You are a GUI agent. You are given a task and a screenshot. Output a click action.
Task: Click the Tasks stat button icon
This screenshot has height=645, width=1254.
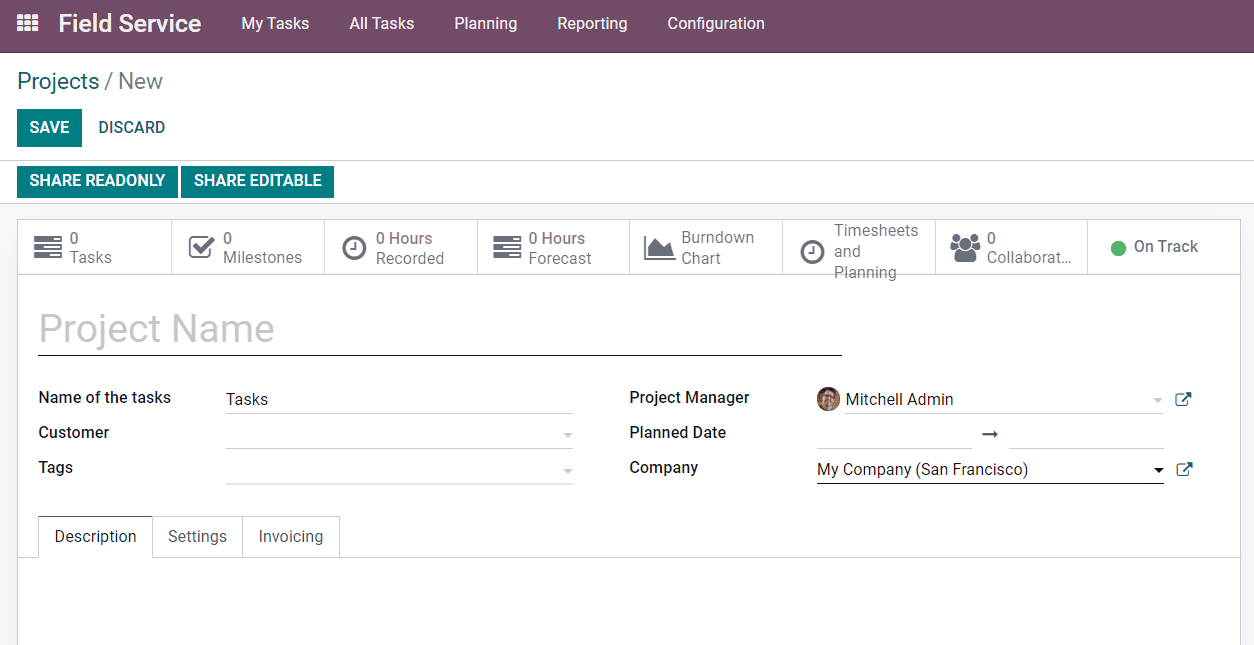[x=49, y=246]
